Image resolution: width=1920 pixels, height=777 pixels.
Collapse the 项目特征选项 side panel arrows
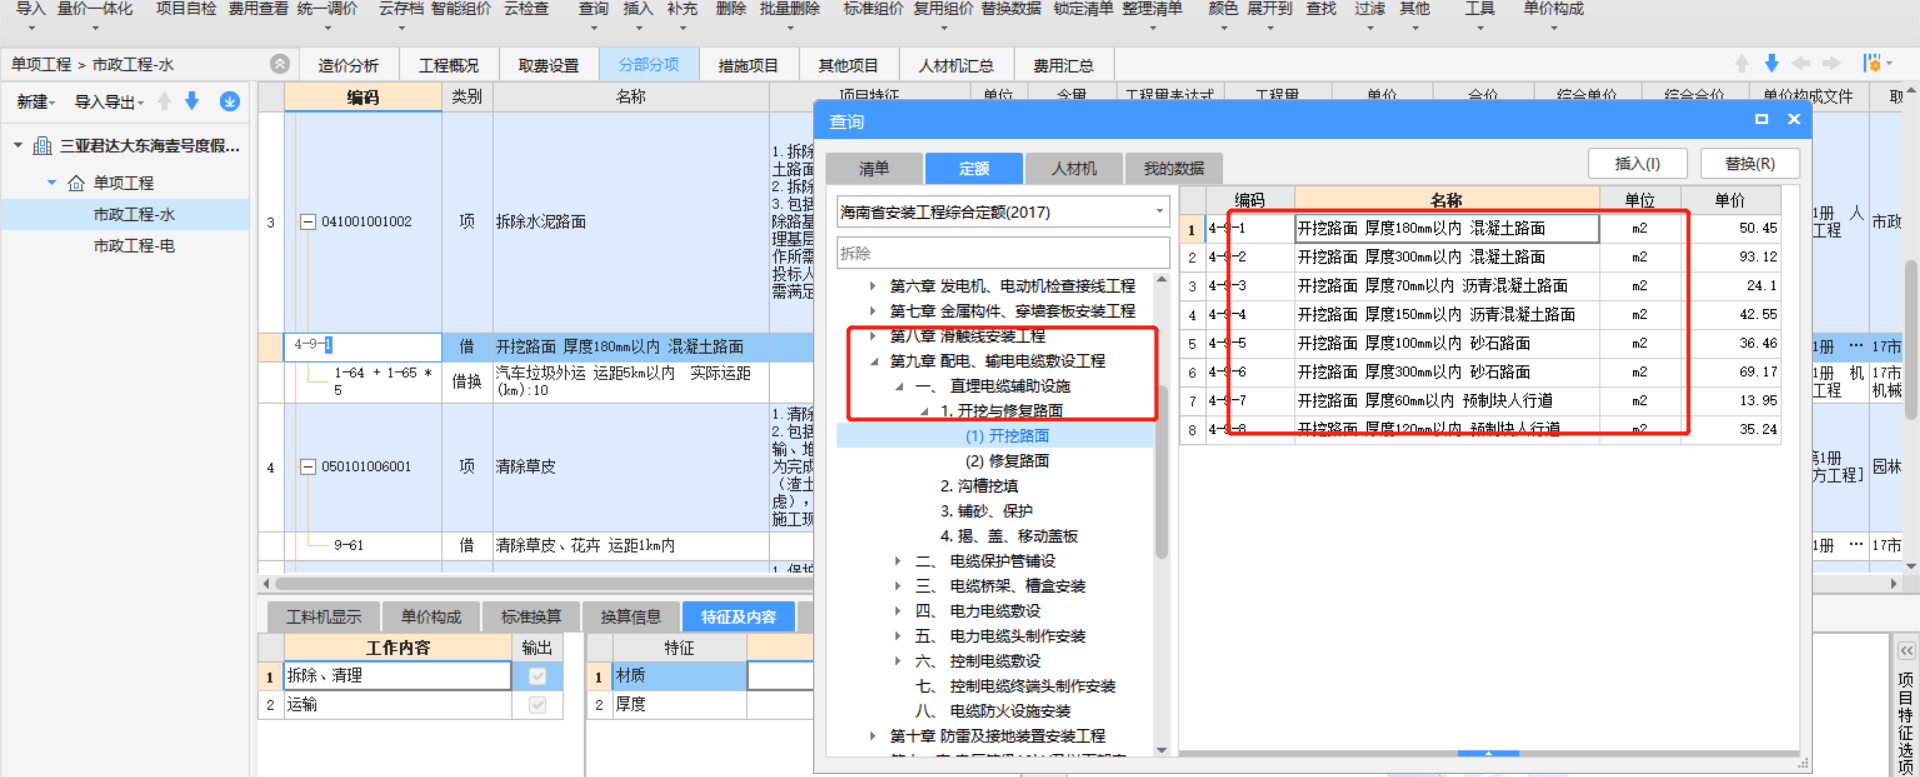click(1906, 651)
